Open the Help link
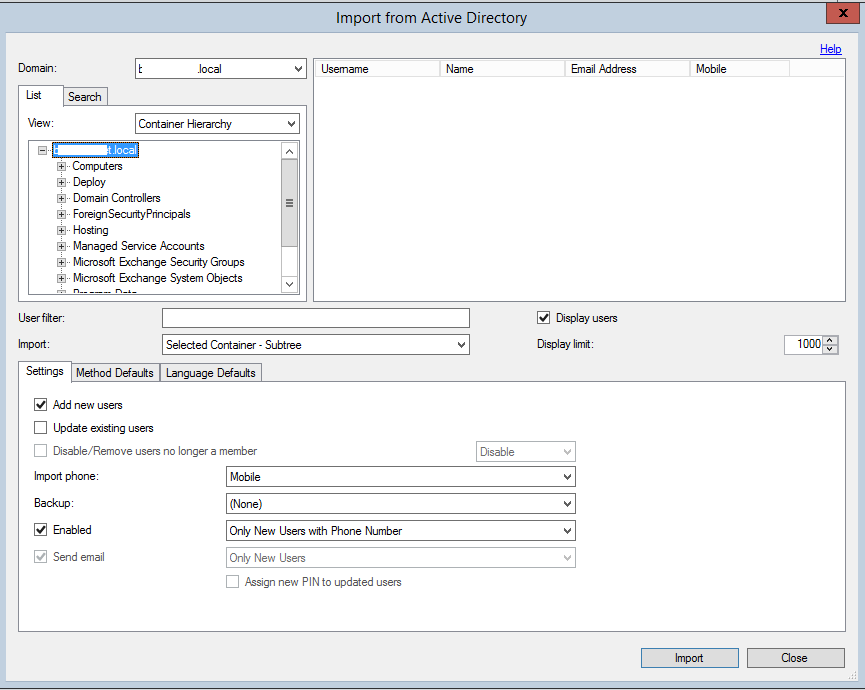 [830, 49]
